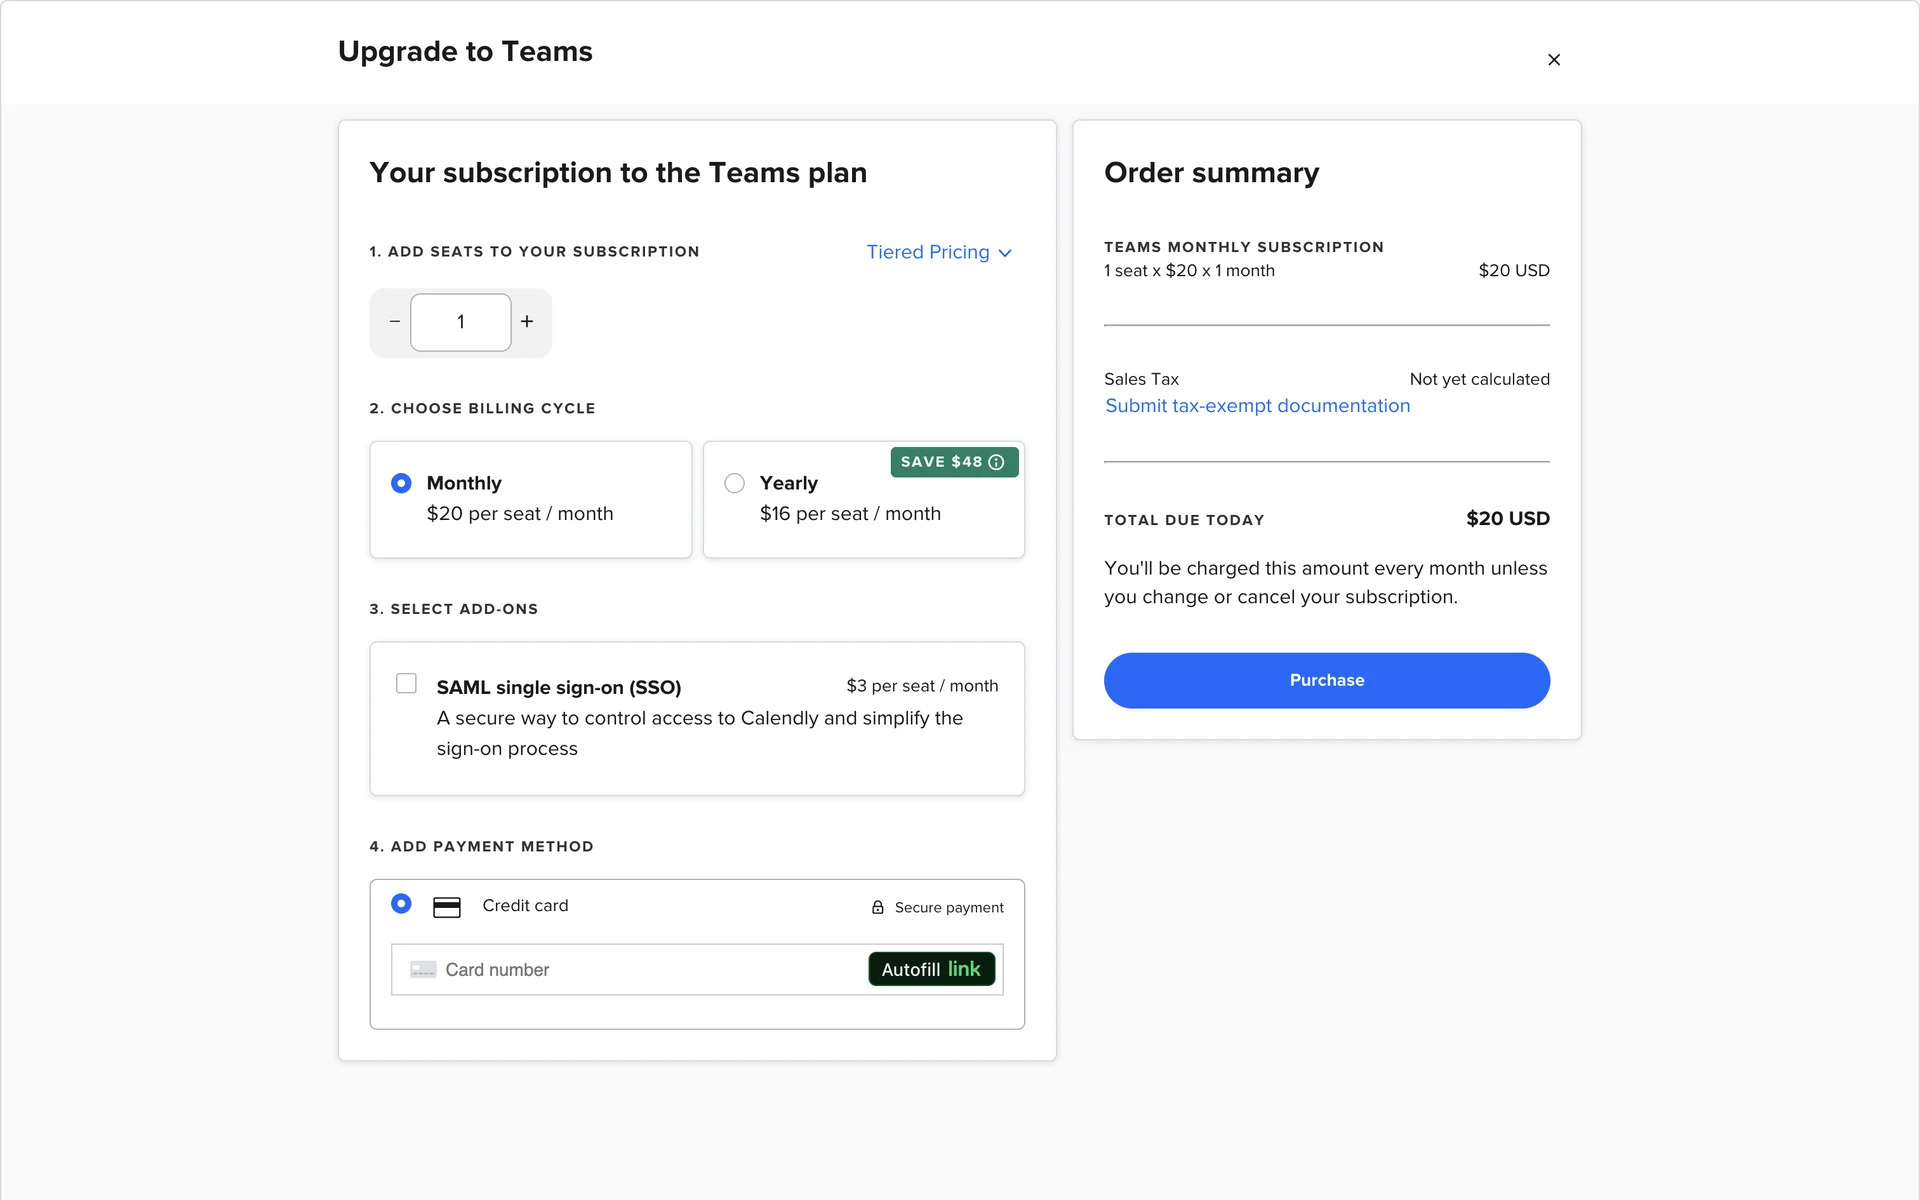Select the Yearly billing radio button
Viewport: 1920px width, 1200px height.
pyautogui.click(x=735, y=483)
